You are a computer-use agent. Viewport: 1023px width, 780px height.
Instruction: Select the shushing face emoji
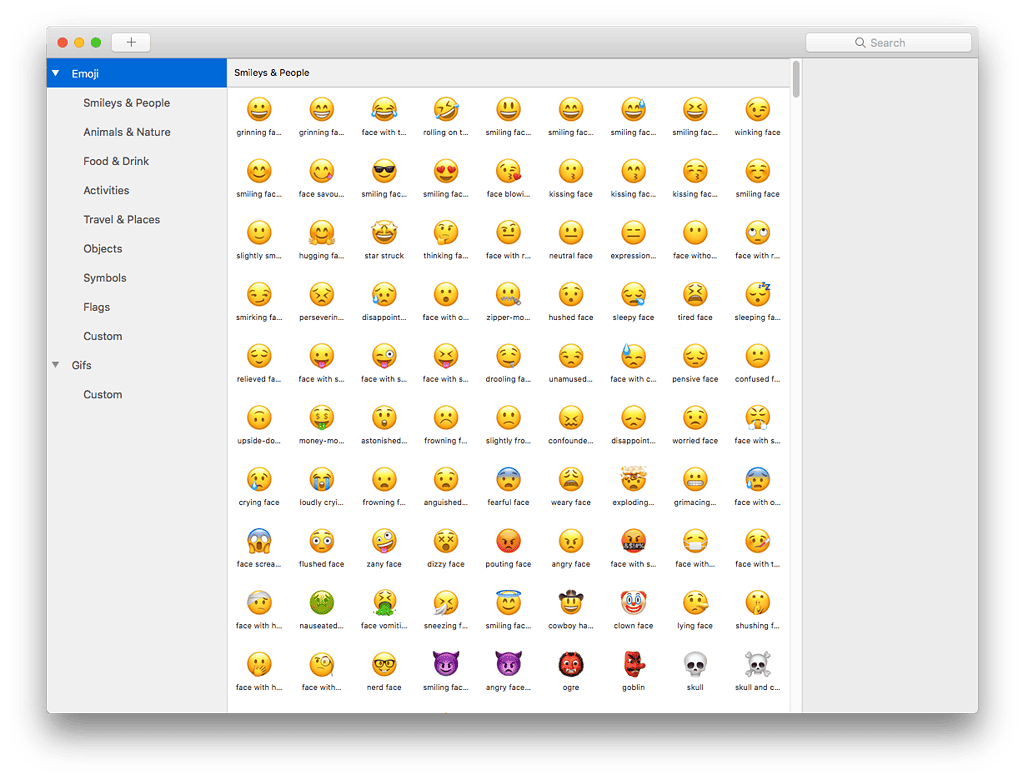click(757, 603)
